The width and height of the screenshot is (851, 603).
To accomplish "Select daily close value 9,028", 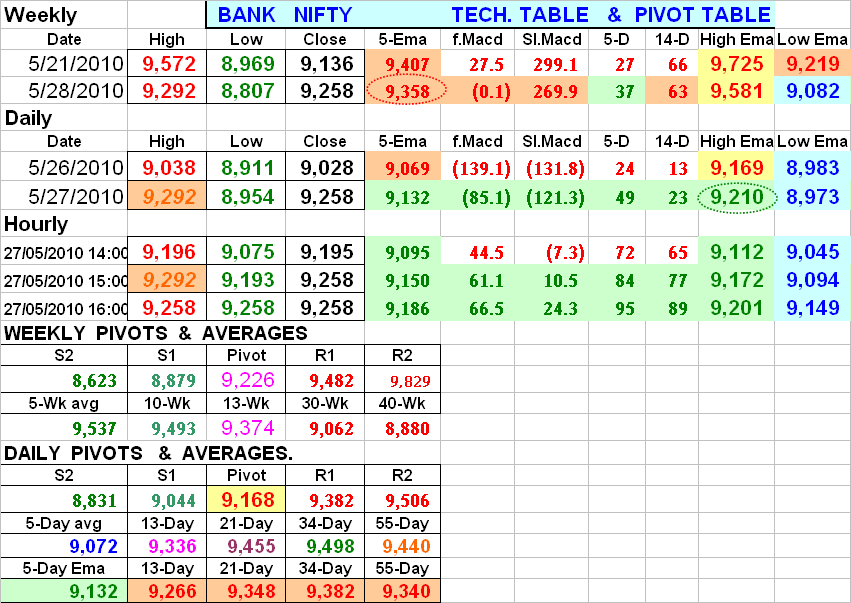I will [x=327, y=168].
